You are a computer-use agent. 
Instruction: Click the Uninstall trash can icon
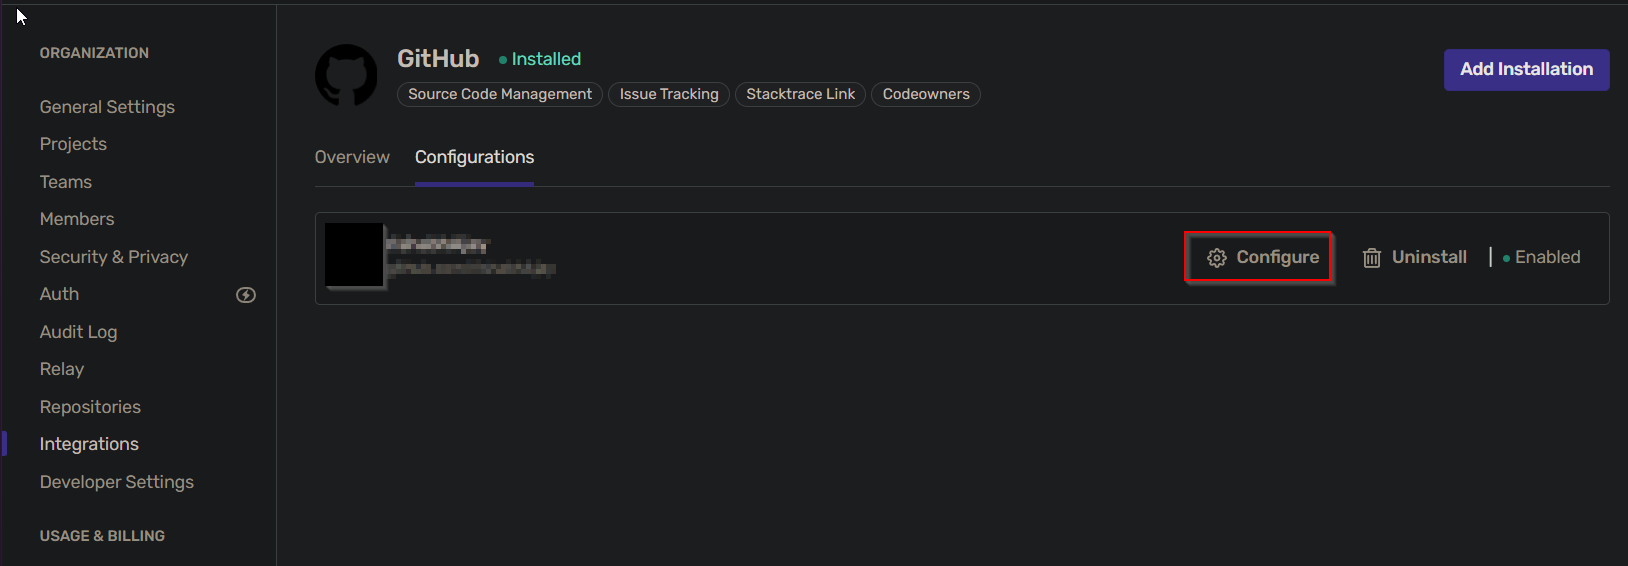click(1372, 258)
